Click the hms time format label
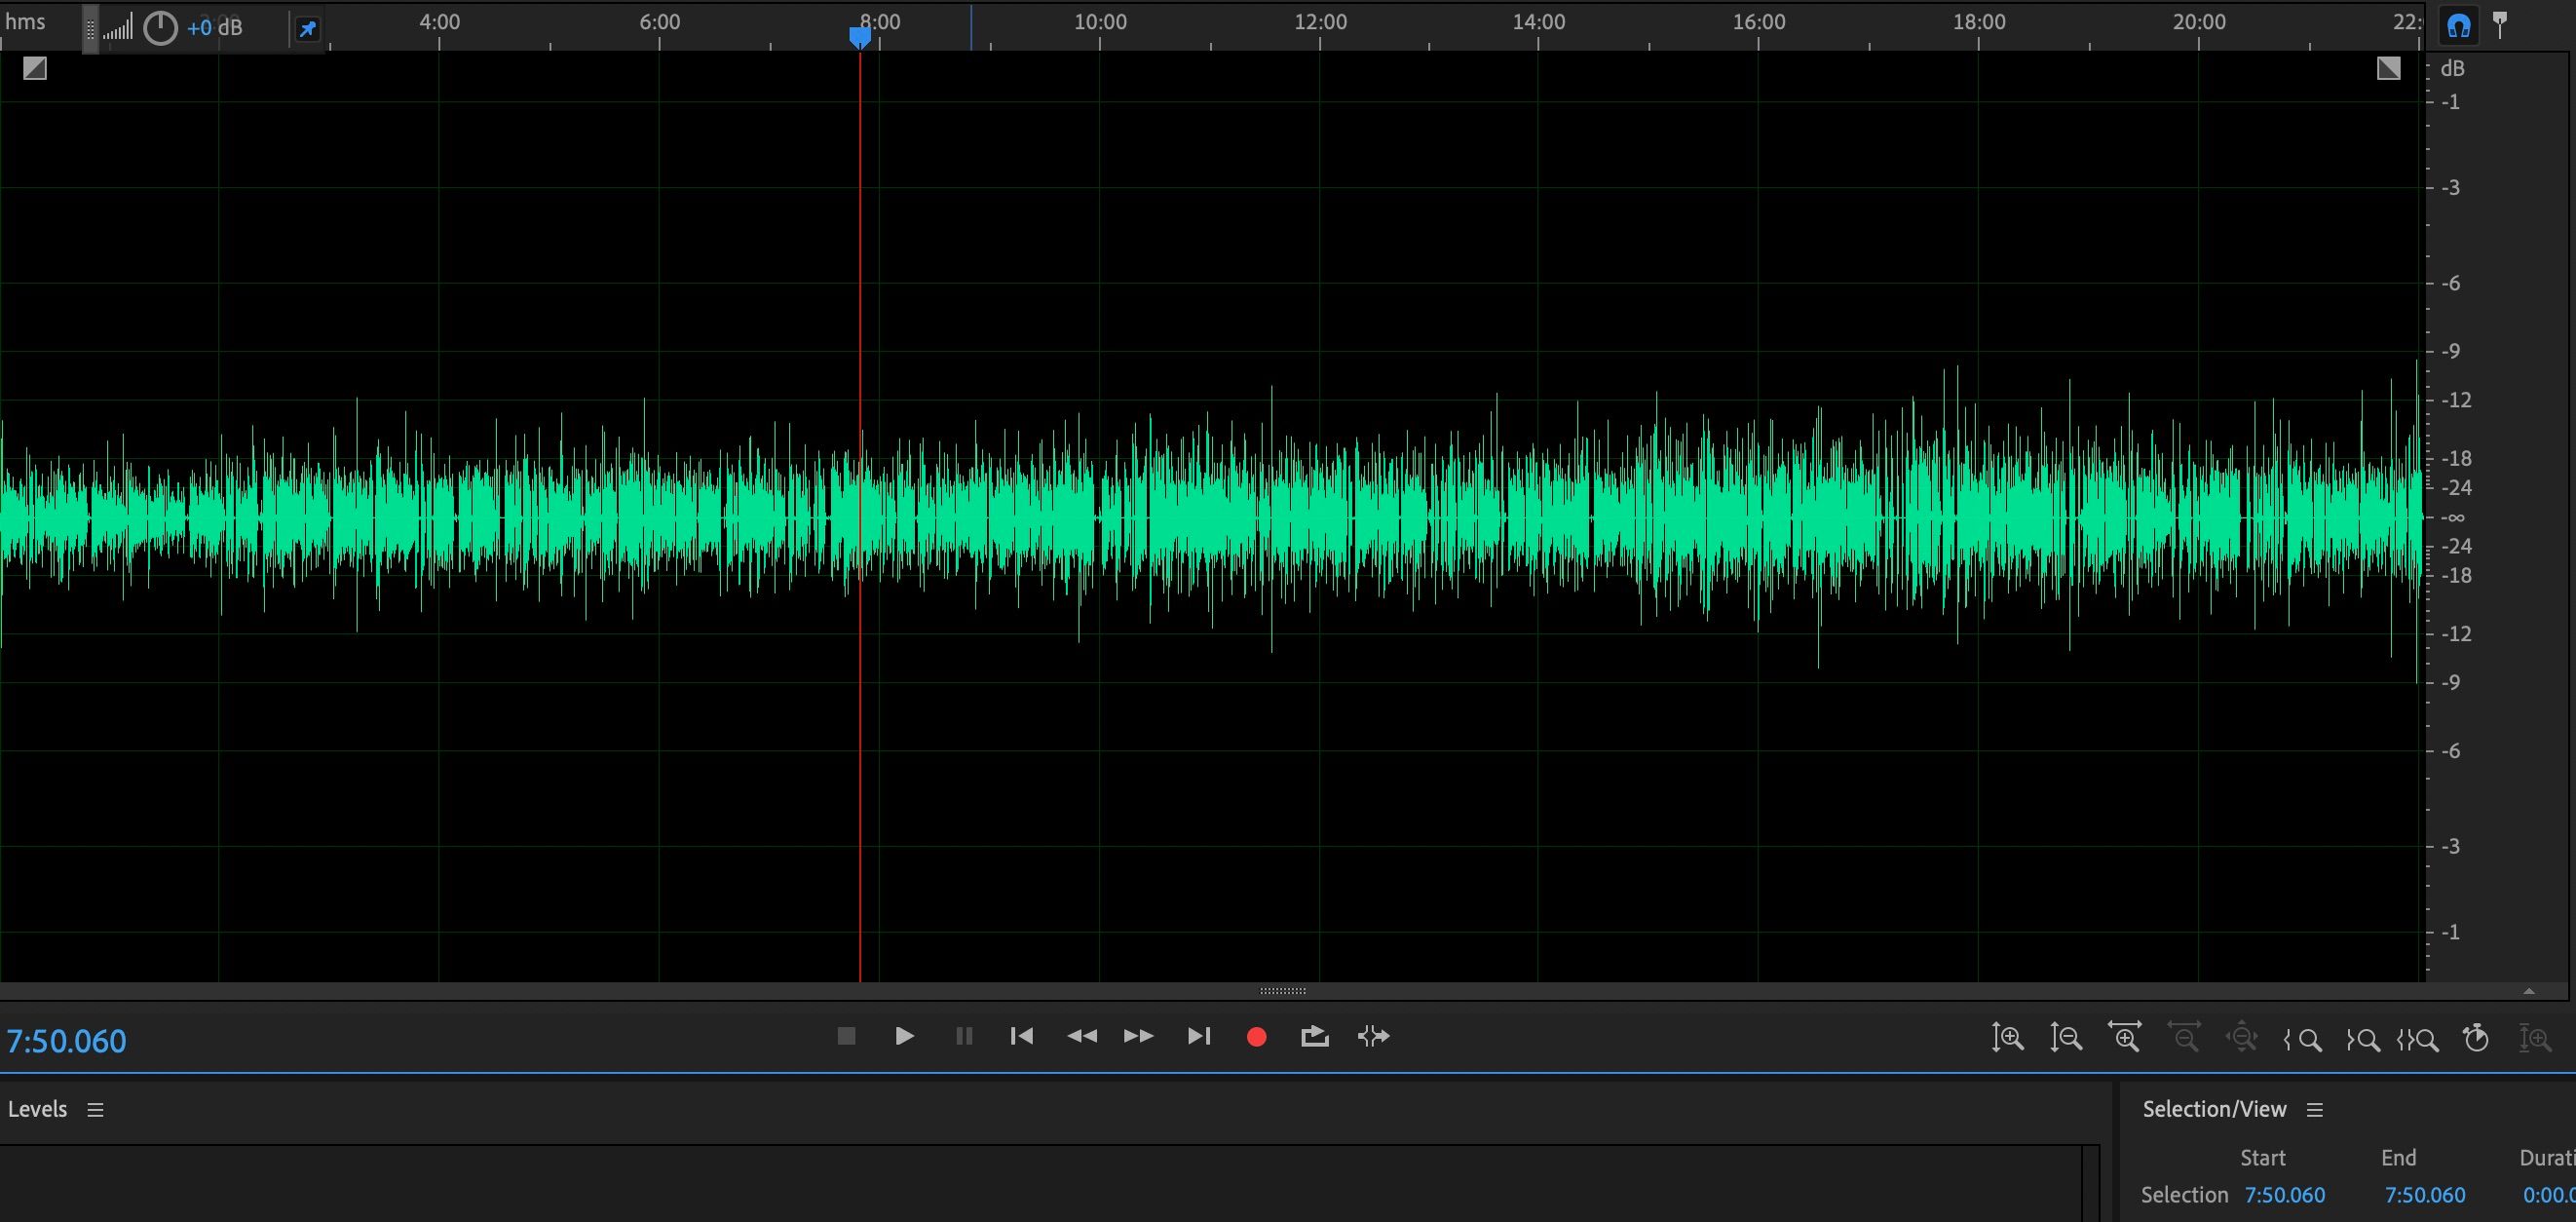2576x1222 pixels. (25, 22)
